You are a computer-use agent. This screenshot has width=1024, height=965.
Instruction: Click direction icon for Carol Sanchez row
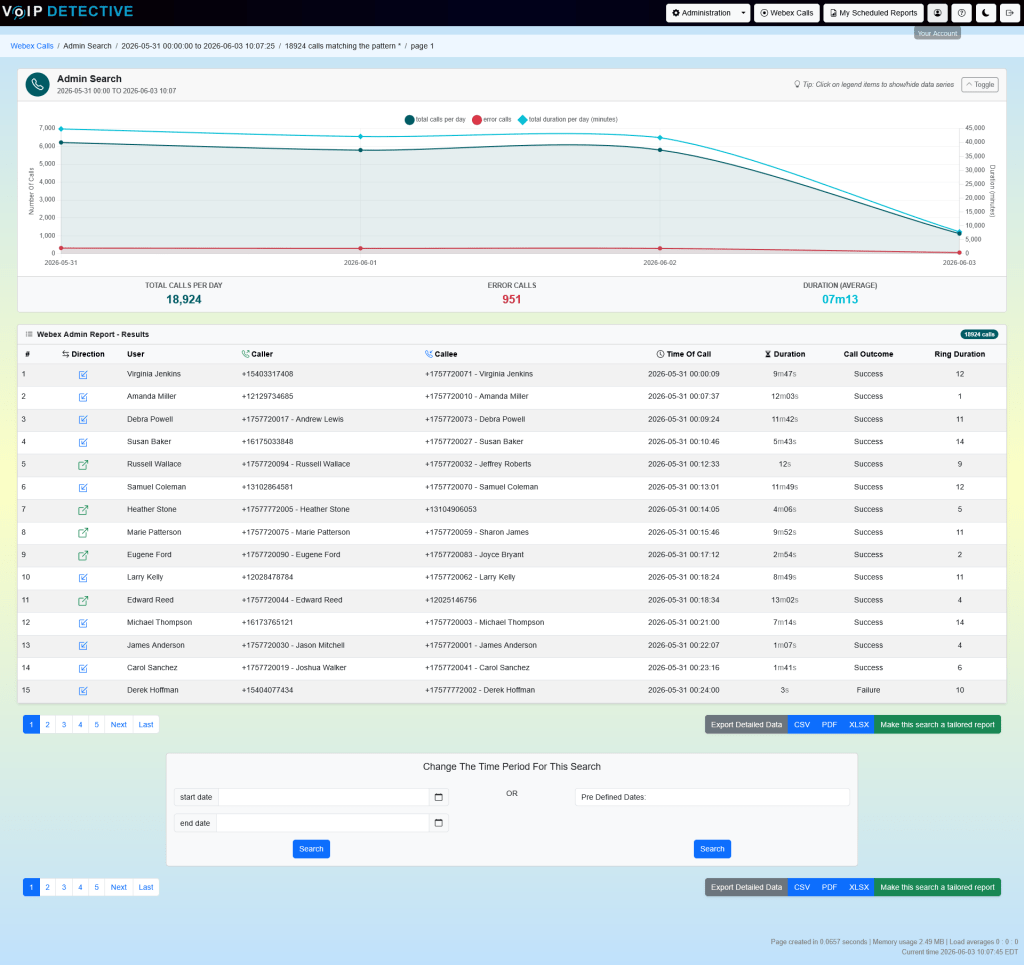[x=83, y=669]
